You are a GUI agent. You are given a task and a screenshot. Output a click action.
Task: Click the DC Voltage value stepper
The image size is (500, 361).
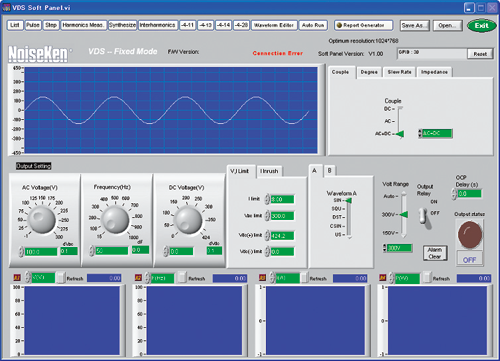pyautogui.click(x=166, y=251)
